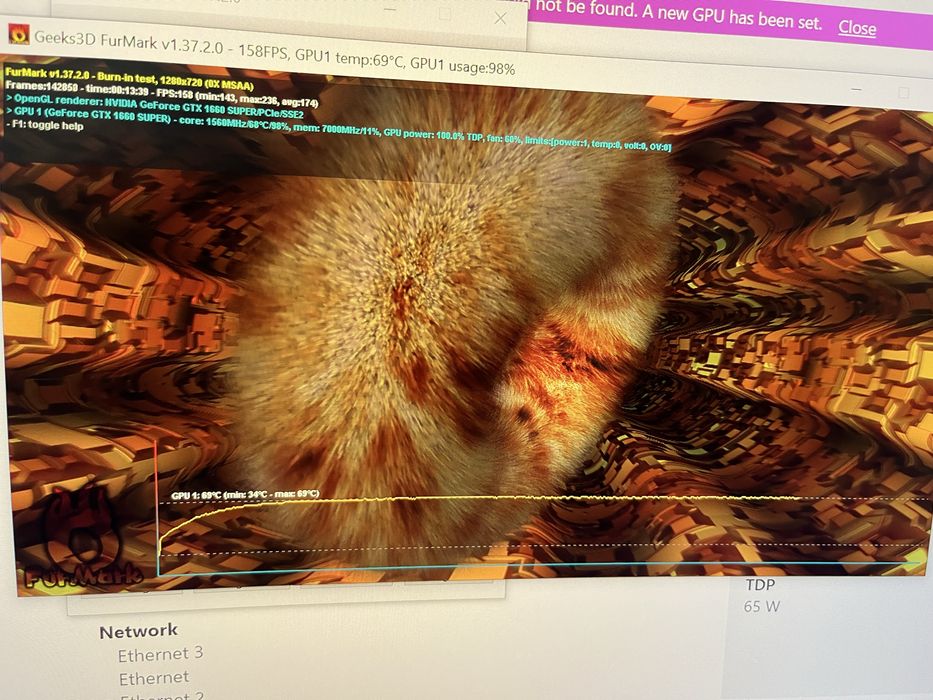This screenshot has height=700, width=933.
Task: Click the Network section heading
Action: (x=139, y=631)
